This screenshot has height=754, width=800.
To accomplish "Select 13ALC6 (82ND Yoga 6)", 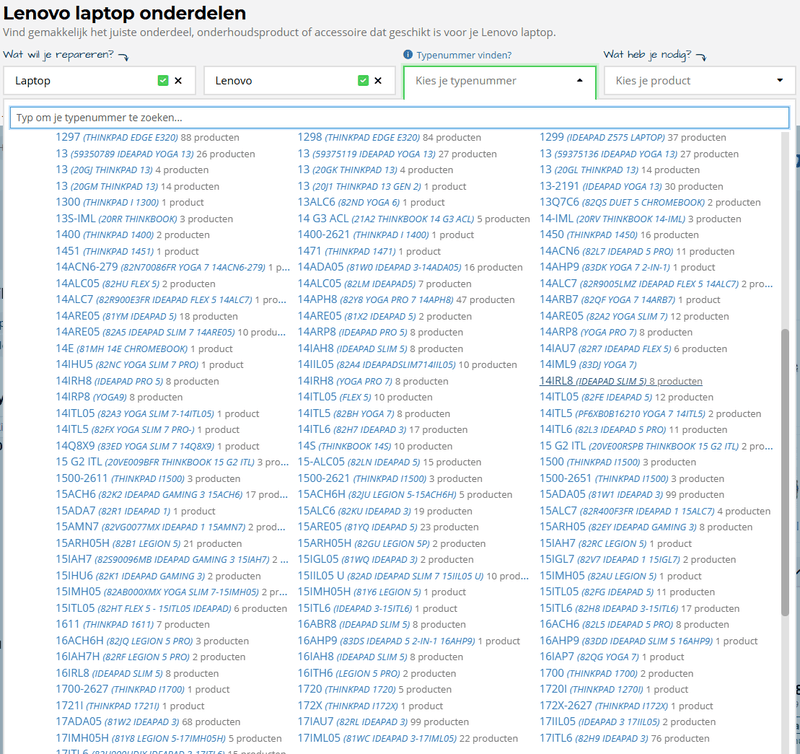I will click(x=371, y=203).
